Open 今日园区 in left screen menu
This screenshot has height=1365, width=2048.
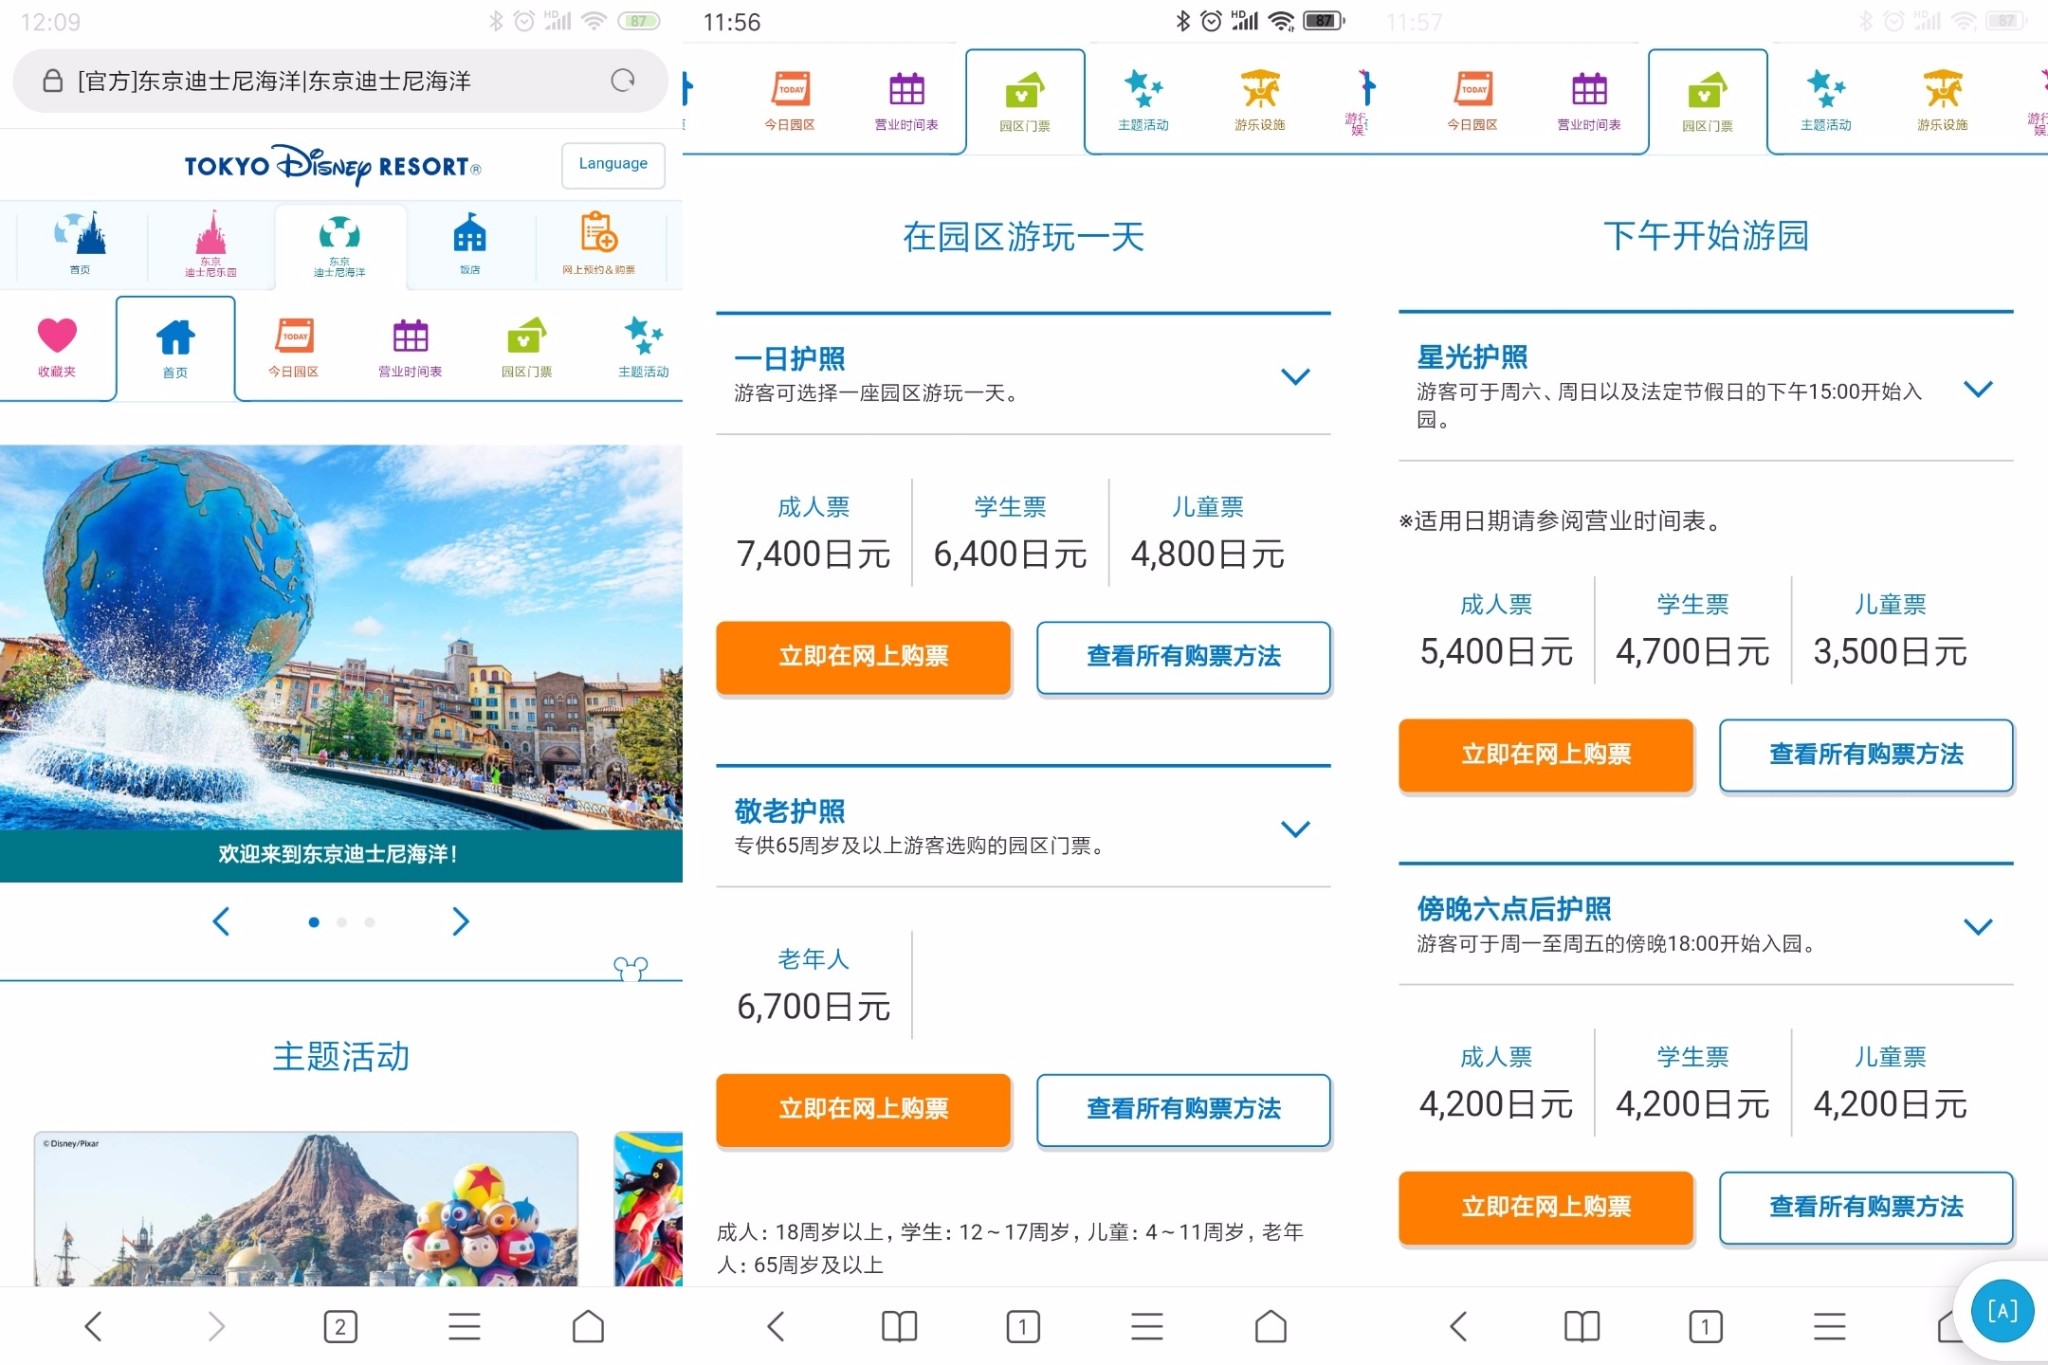click(293, 346)
